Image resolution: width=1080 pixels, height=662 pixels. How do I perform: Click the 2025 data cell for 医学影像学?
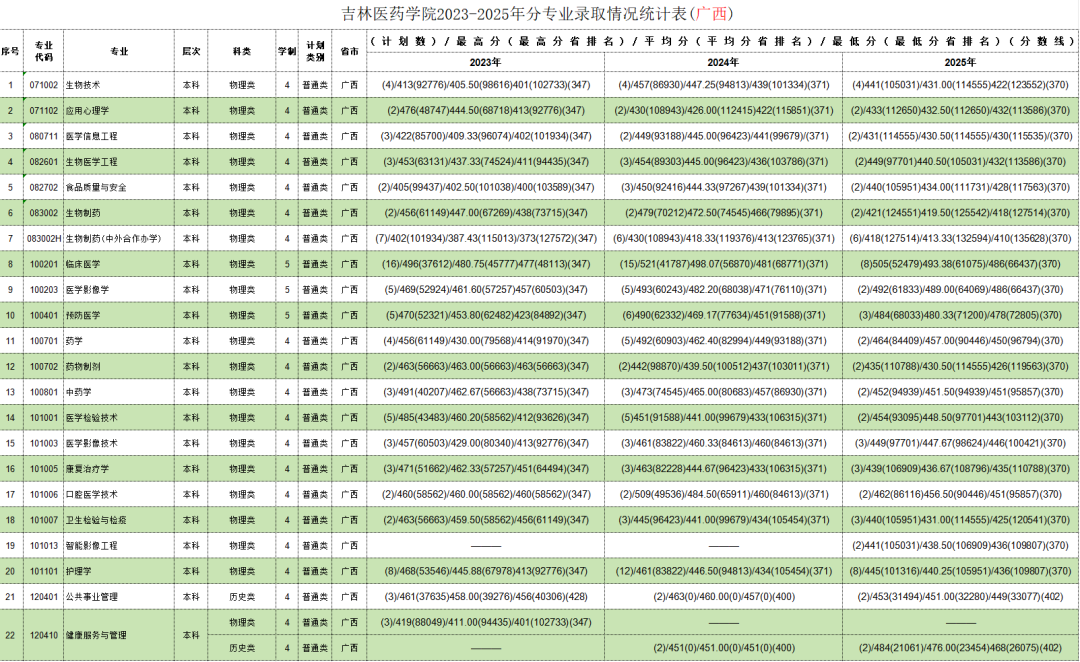(960, 290)
